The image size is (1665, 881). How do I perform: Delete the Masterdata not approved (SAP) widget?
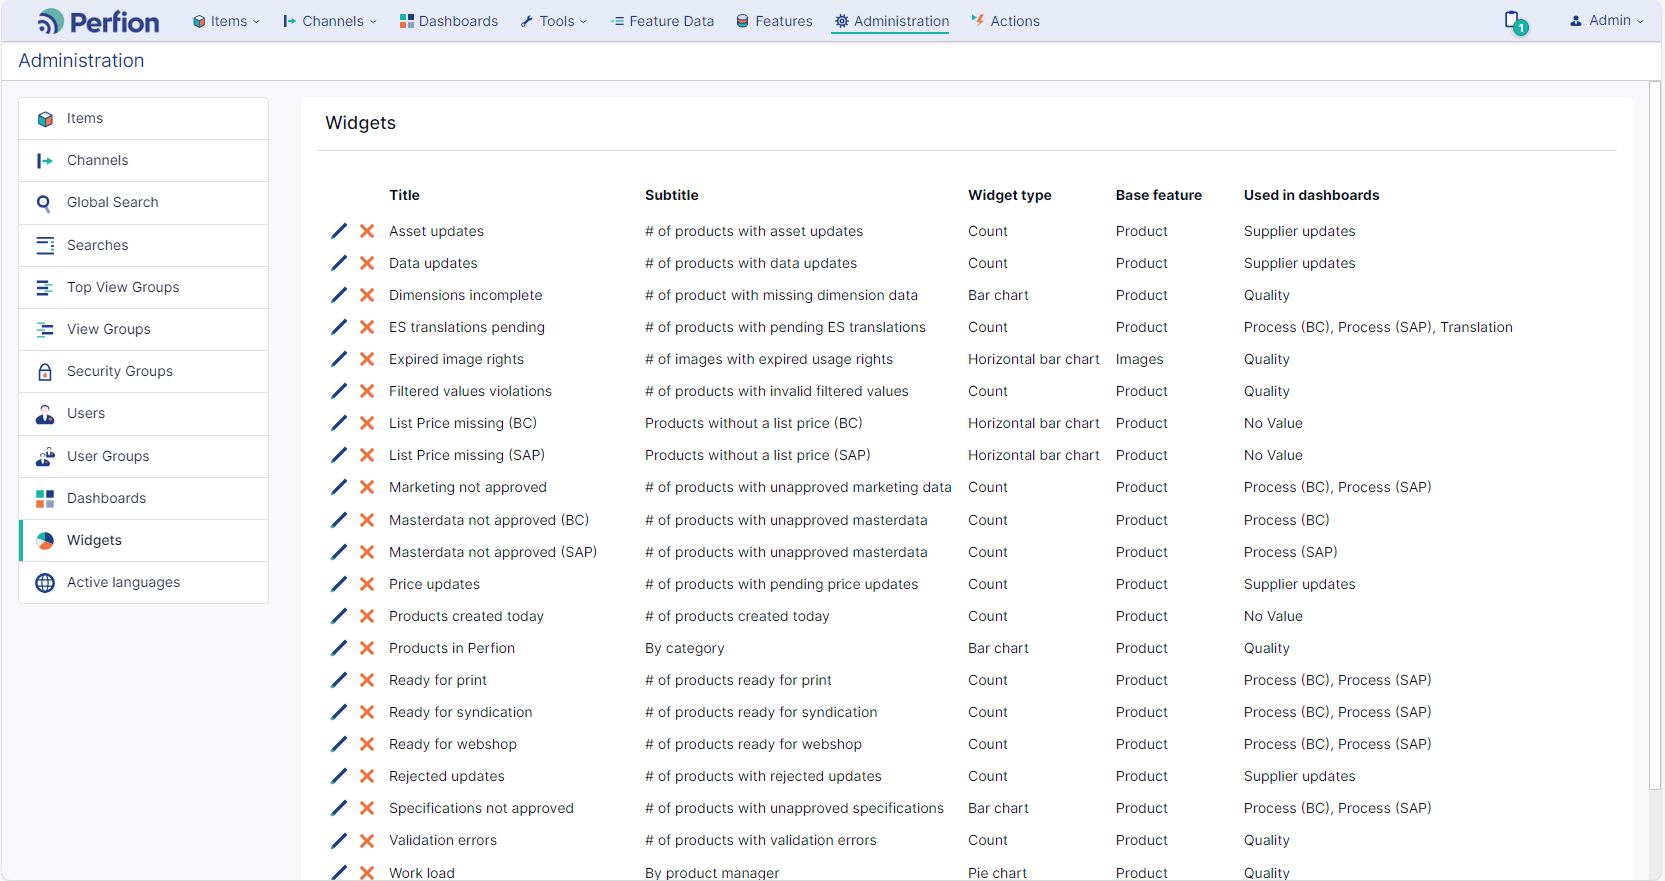tap(367, 552)
